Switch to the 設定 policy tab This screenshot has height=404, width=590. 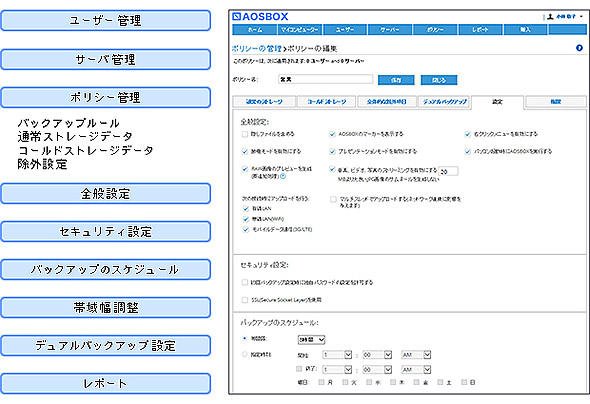pyautogui.click(x=497, y=102)
